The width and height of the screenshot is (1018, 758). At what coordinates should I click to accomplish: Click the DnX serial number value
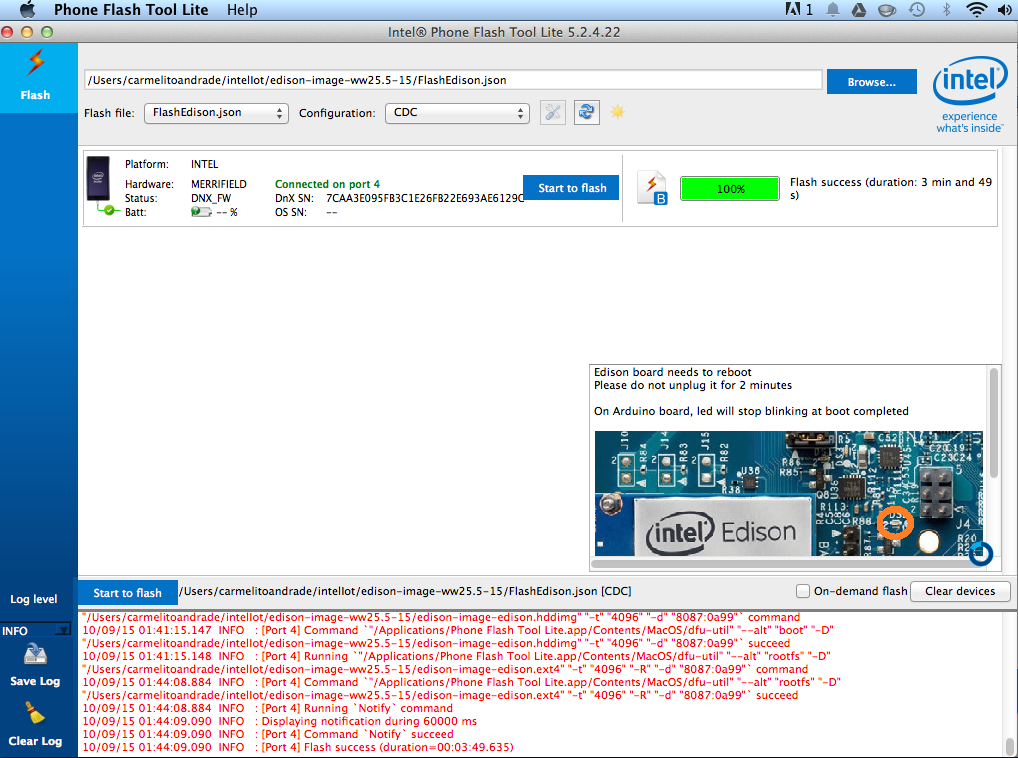(x=425, y=199)
